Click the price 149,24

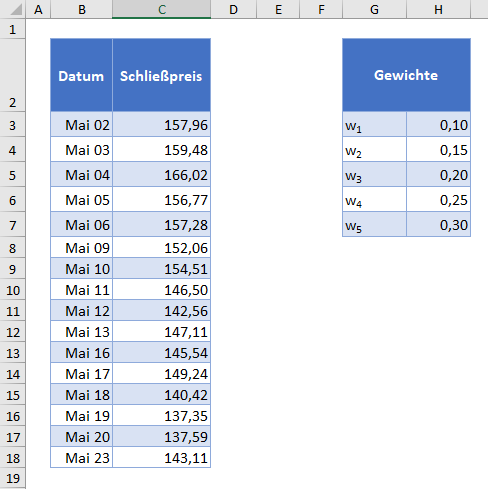(162, 373)
